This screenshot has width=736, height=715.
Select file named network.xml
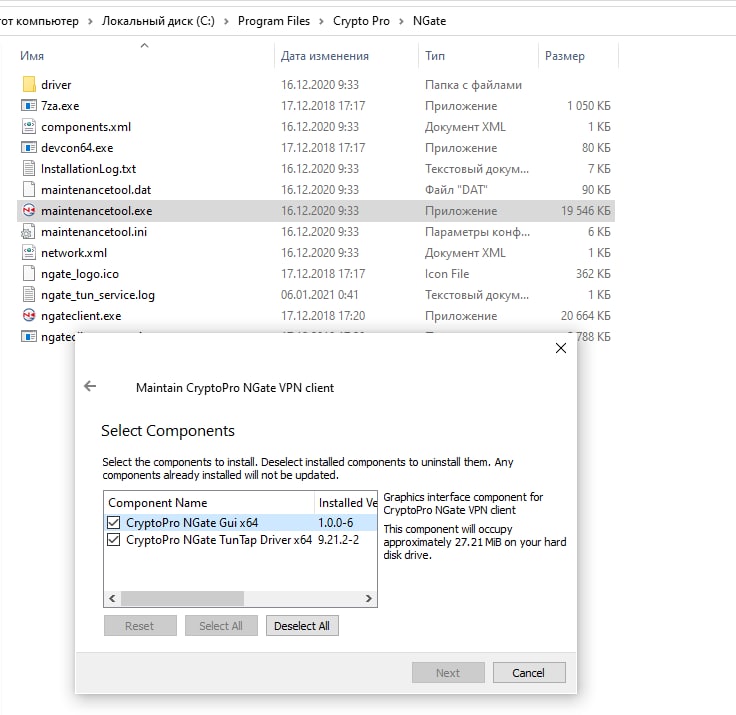(74, 253)
